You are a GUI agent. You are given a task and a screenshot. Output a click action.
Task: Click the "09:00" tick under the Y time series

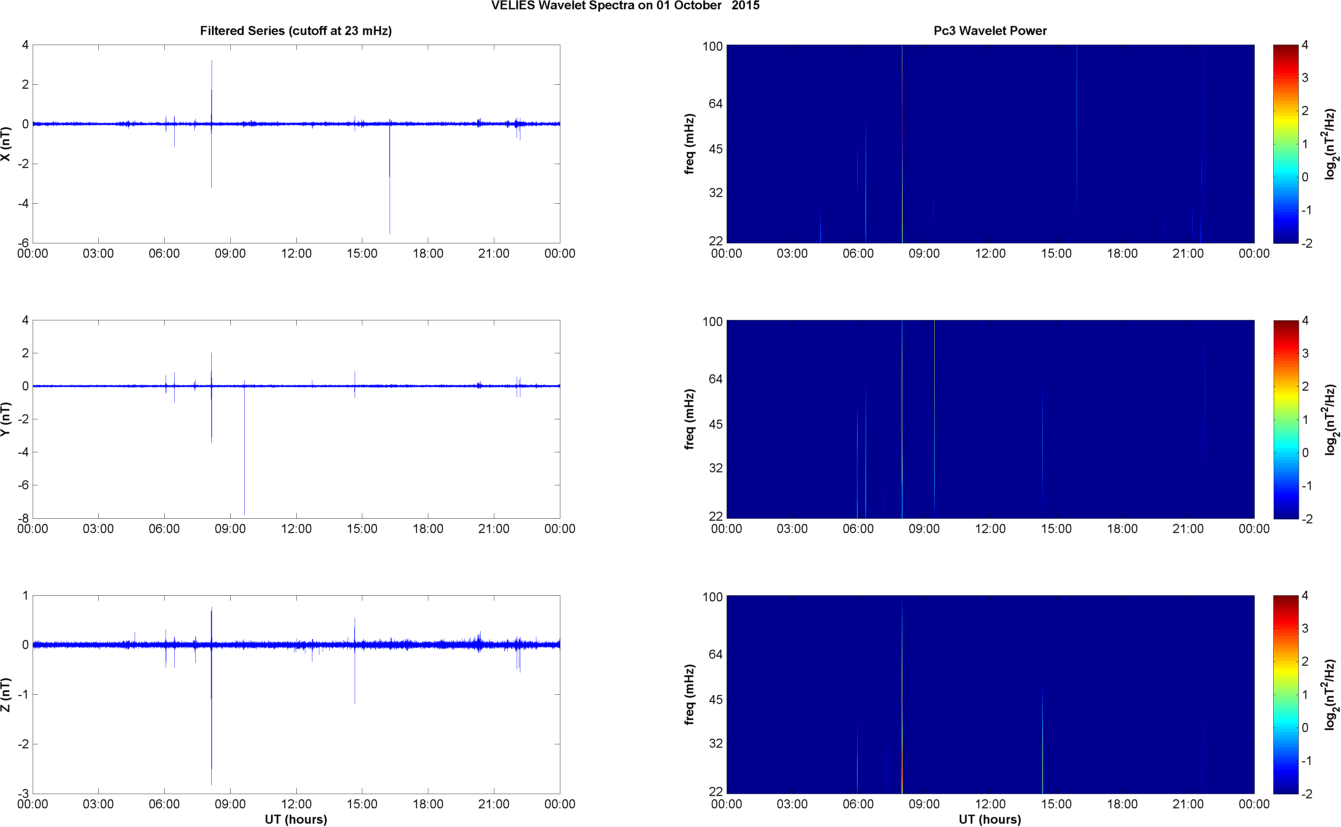click(230, 529)
